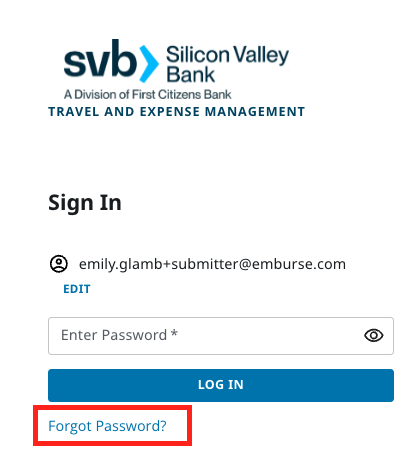Select the EDIT link under the email
The width and height of the screenshot is (418, 473).
pyautogui.click(x=77, y=289)
